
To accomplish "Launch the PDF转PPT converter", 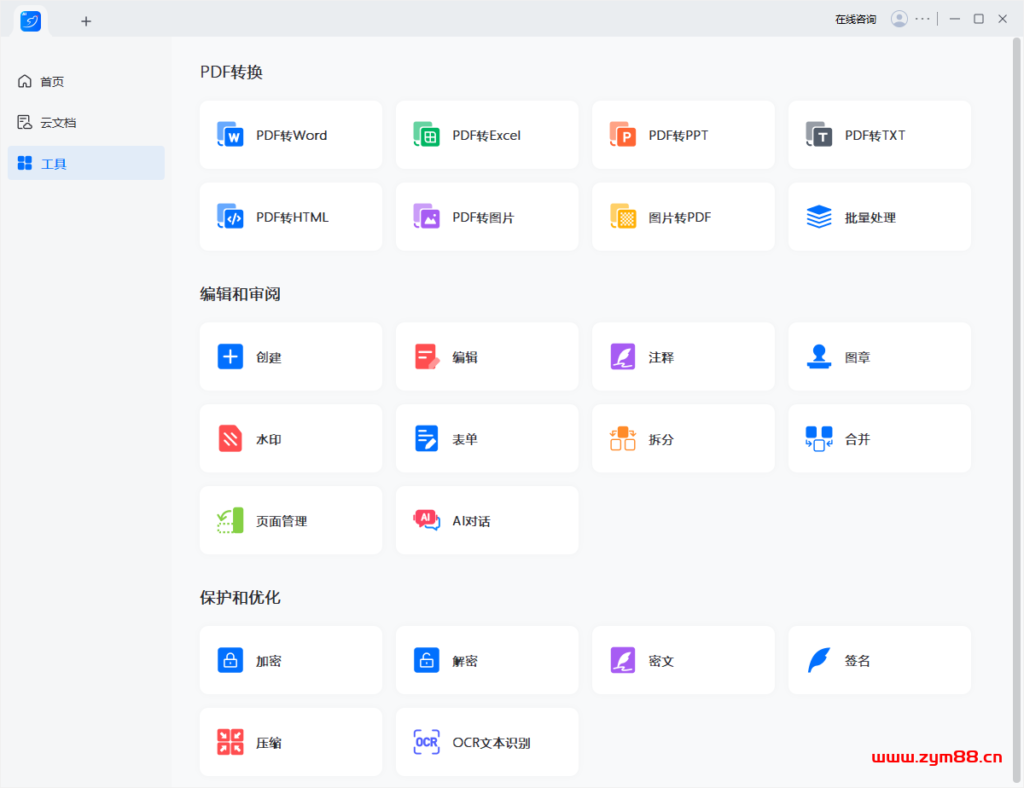I will [x=682, y=135].
